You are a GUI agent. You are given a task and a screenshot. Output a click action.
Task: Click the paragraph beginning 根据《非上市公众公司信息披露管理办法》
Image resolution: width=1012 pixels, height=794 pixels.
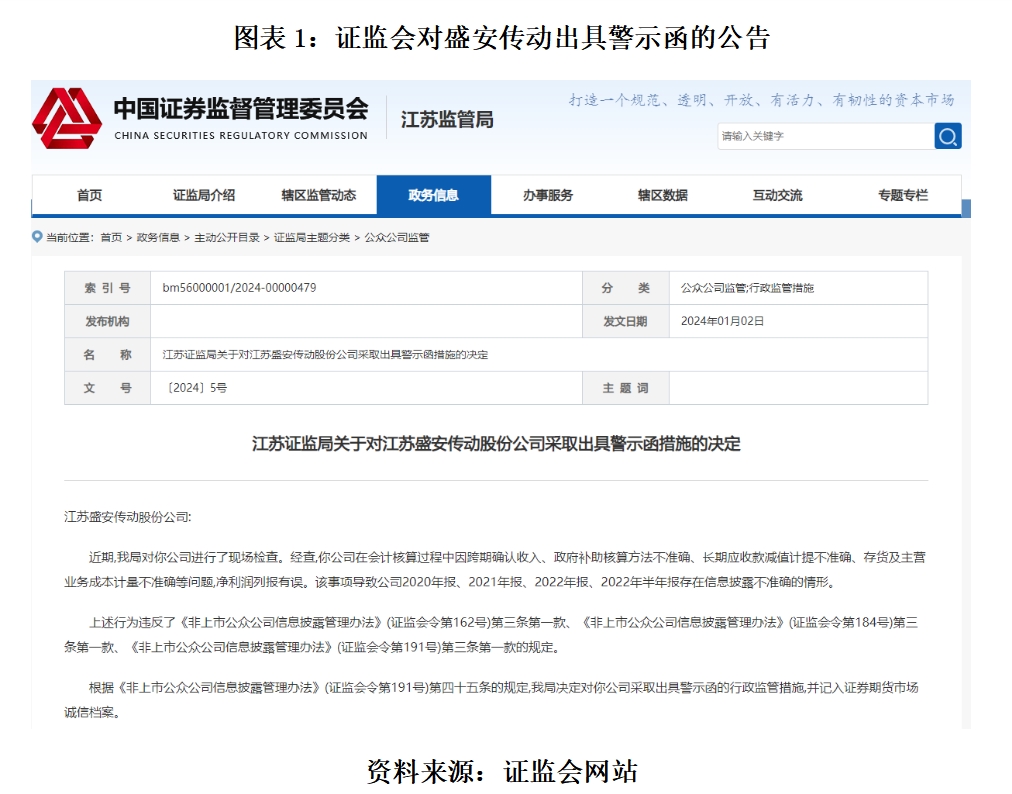pos(491,700)
